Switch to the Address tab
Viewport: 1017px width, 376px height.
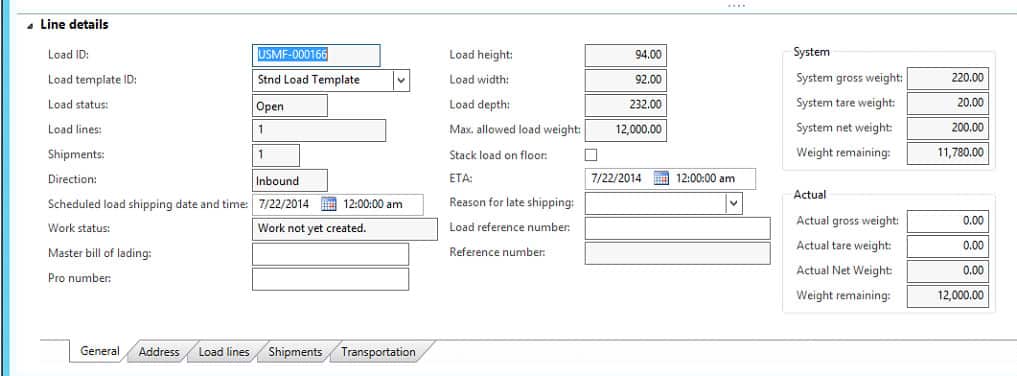(x=159, y=352)
